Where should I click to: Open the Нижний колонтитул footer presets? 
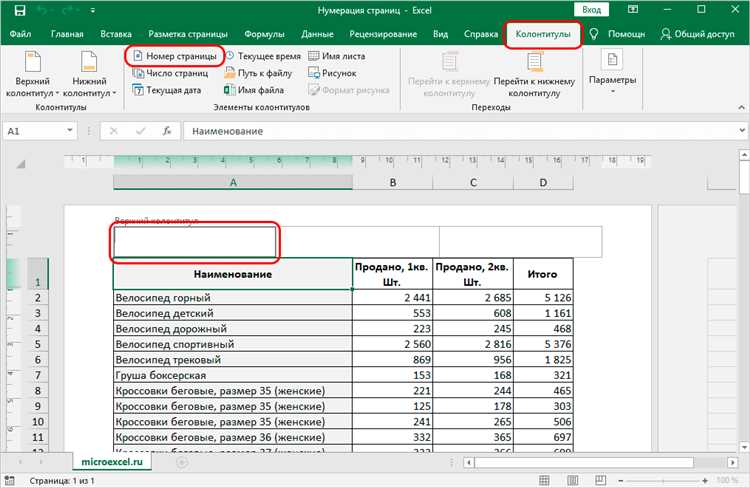89,75
